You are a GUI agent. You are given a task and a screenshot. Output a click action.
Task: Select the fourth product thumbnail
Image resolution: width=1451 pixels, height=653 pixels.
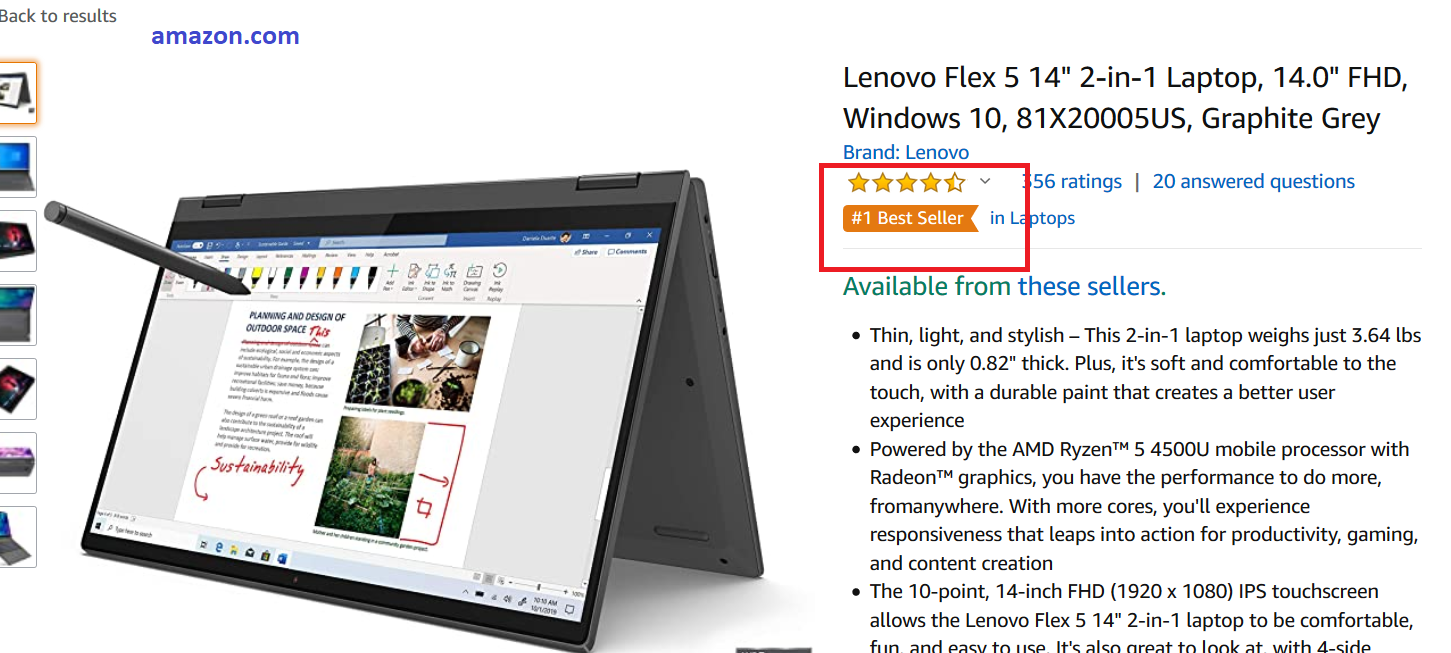point(17,315)
